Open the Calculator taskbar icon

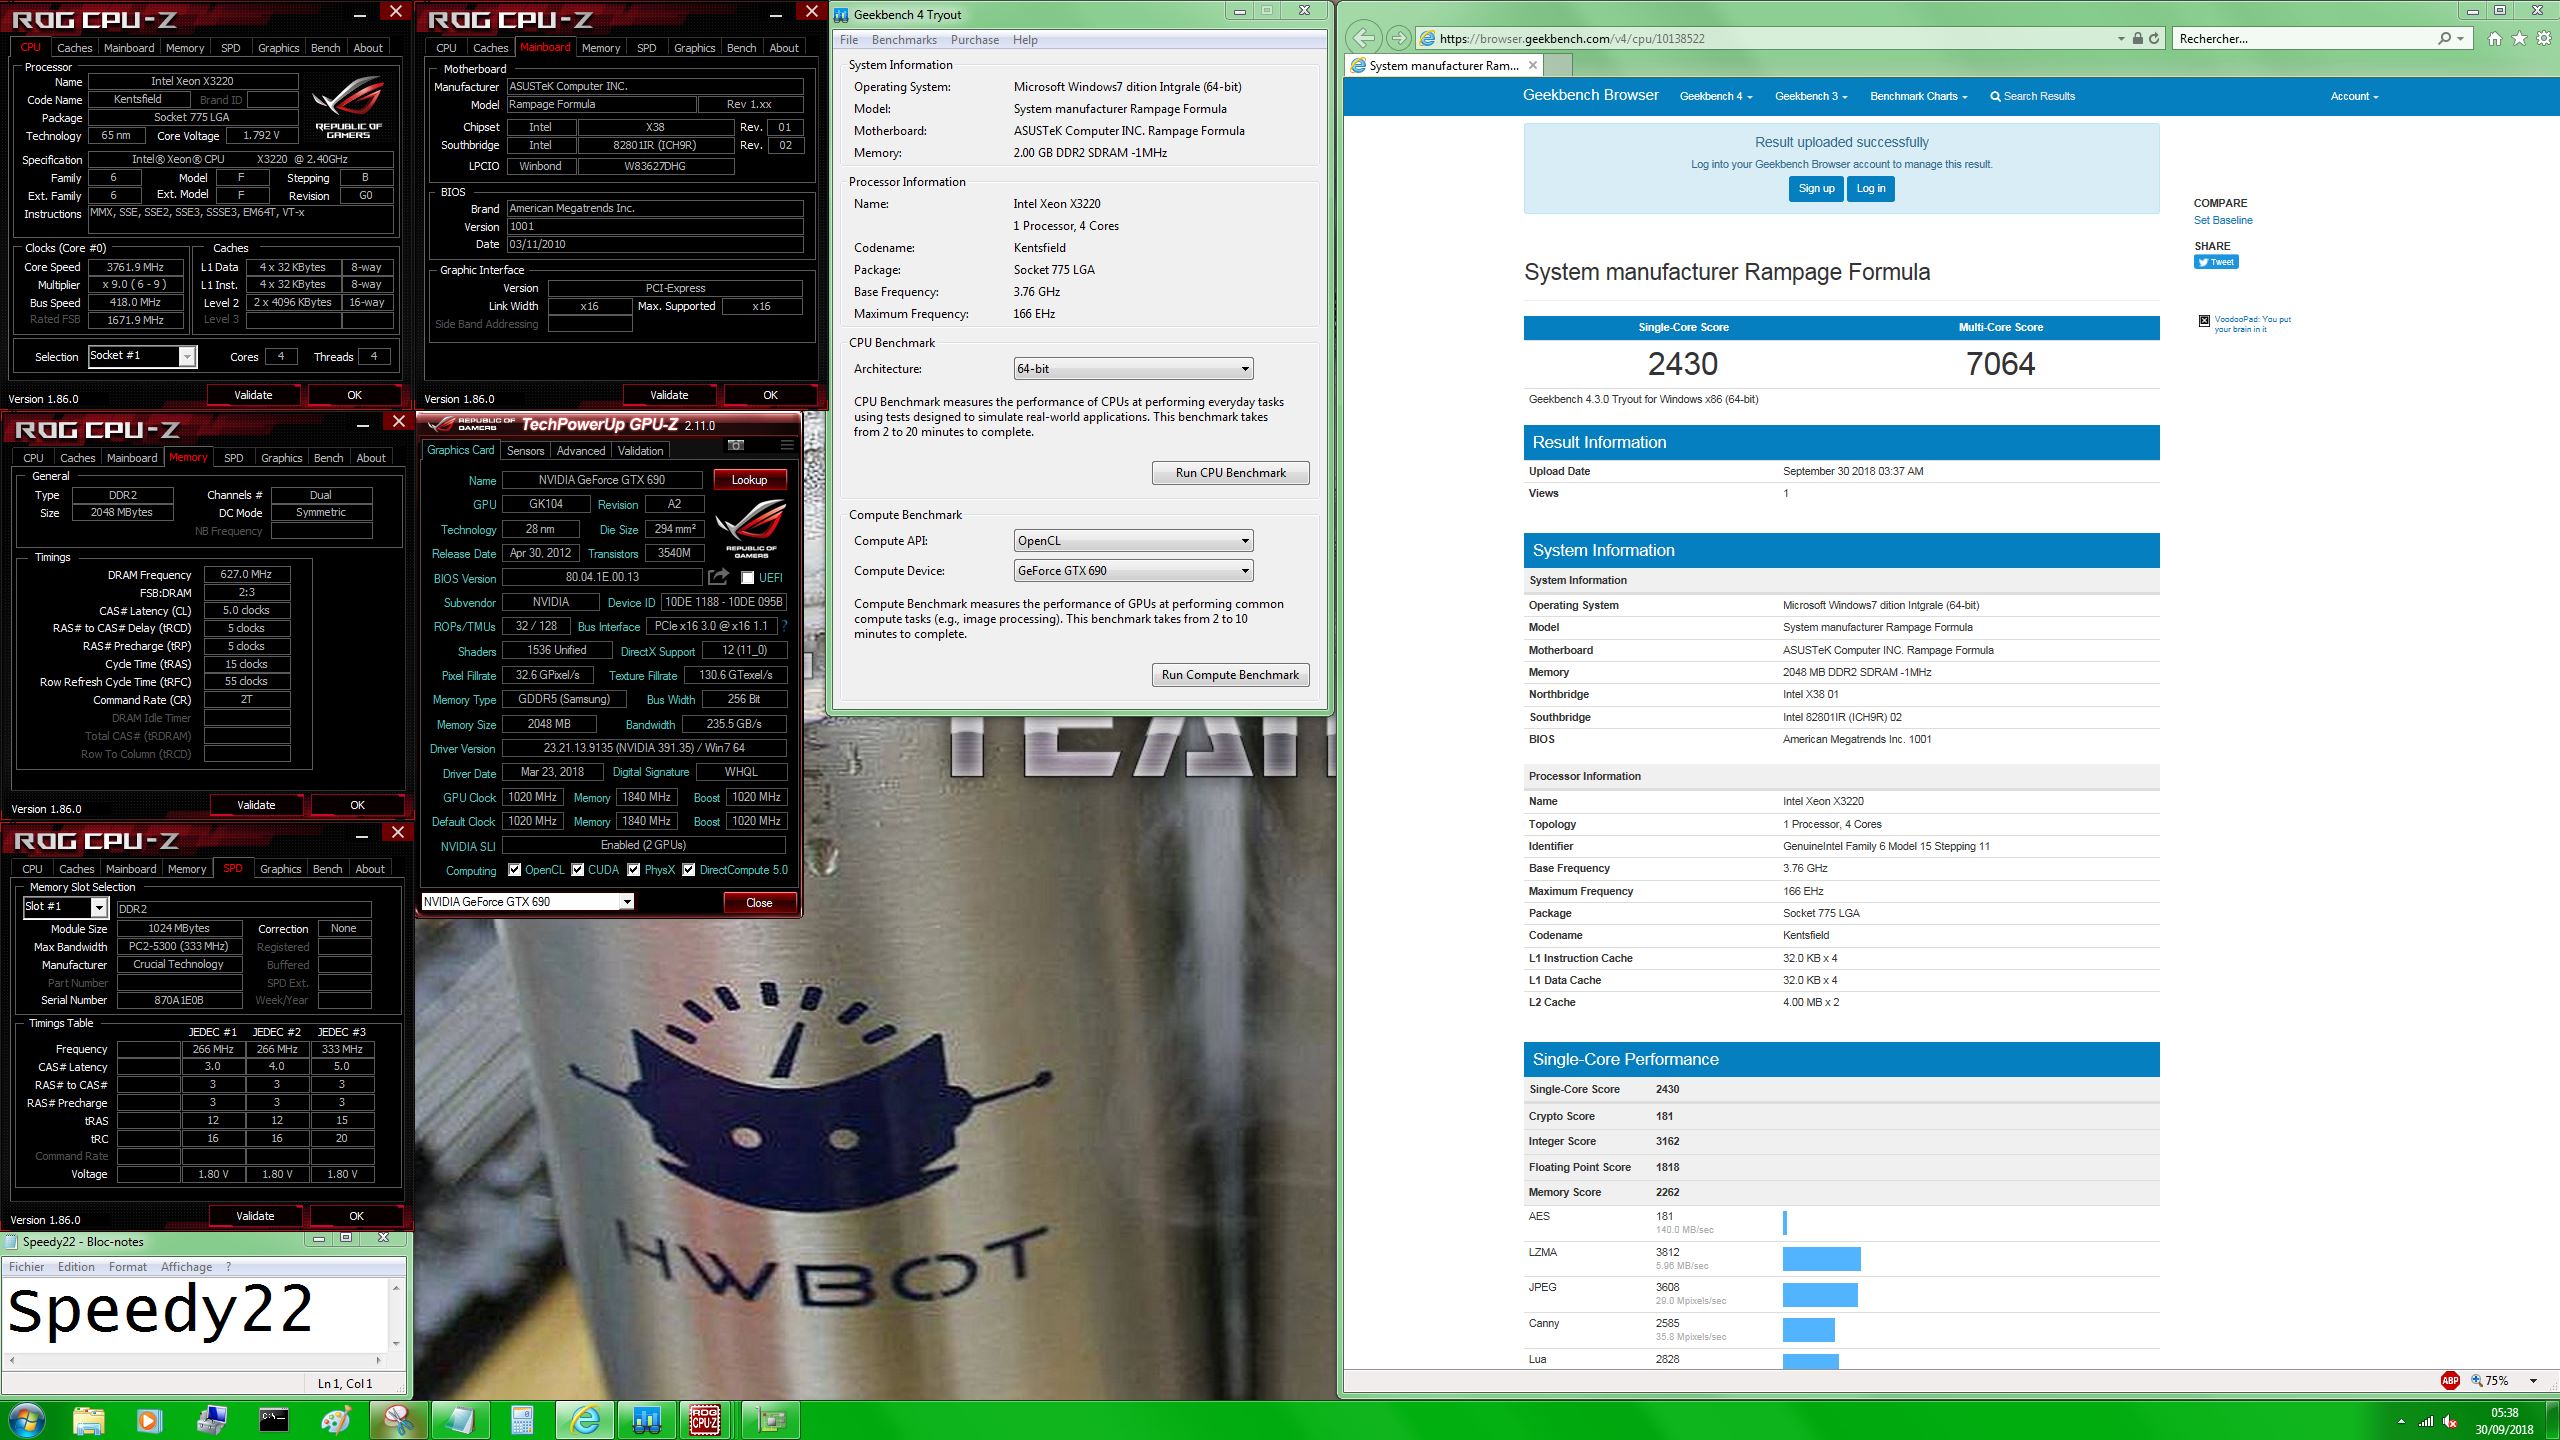tap(522, 1420)
